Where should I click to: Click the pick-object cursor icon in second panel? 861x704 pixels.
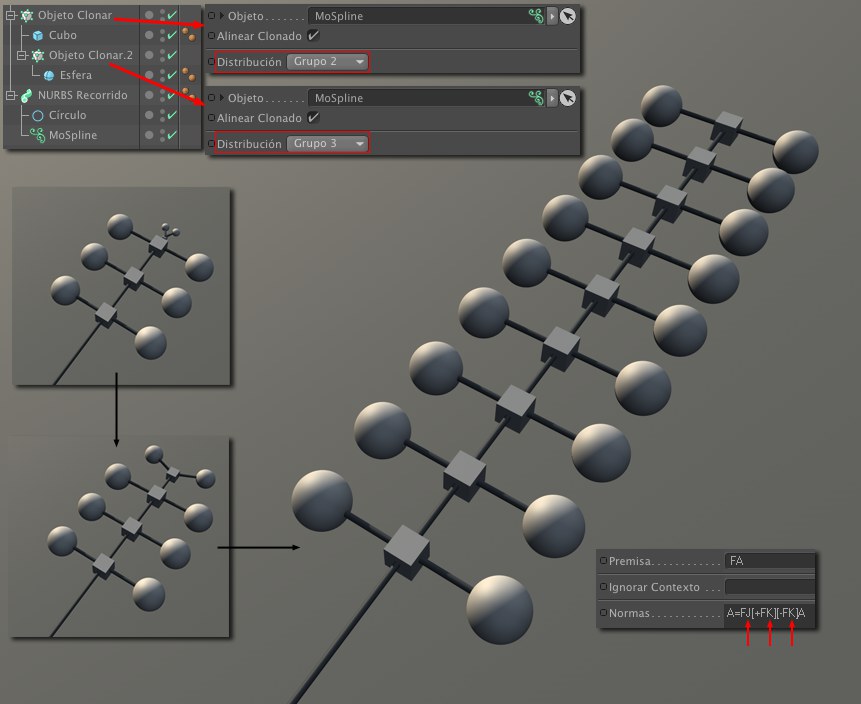pyautogui.click(x=568, y=98)
